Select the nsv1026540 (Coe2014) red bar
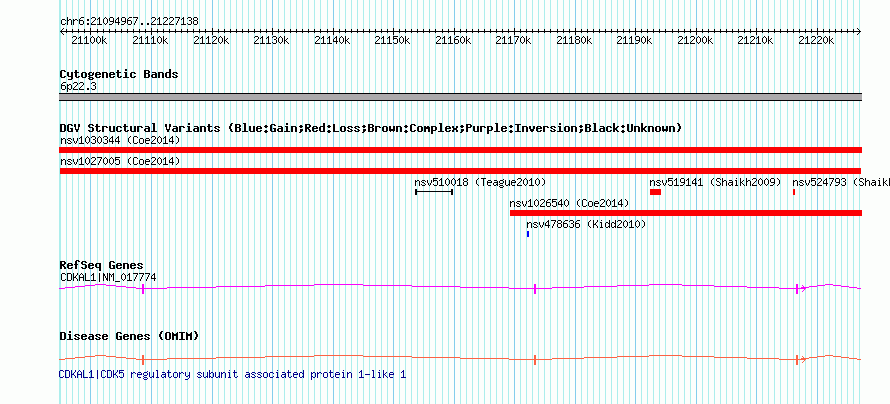 pyautogui.click(x=686, y=213)
